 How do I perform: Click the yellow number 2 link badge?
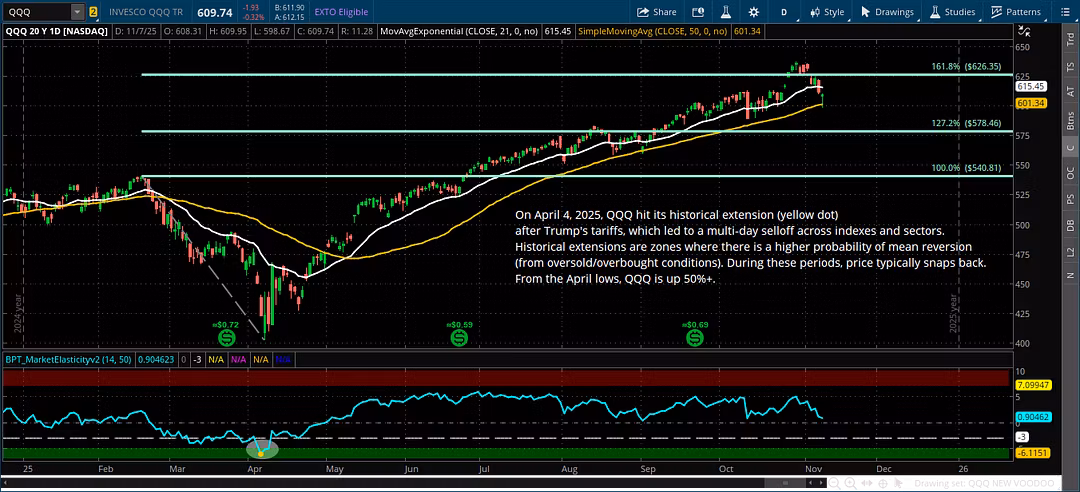tap(93, 12)
